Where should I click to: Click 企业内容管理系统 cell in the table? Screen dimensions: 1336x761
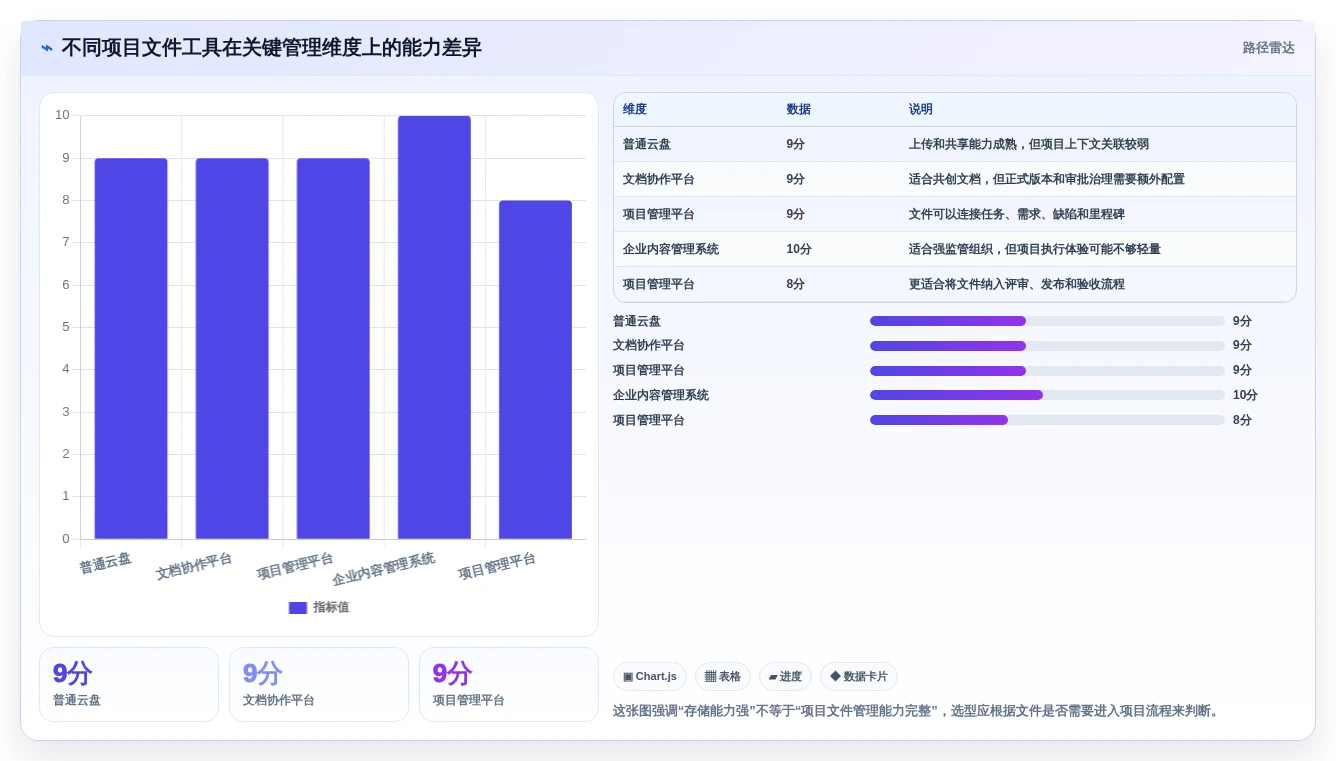click(x=671, y=250)
